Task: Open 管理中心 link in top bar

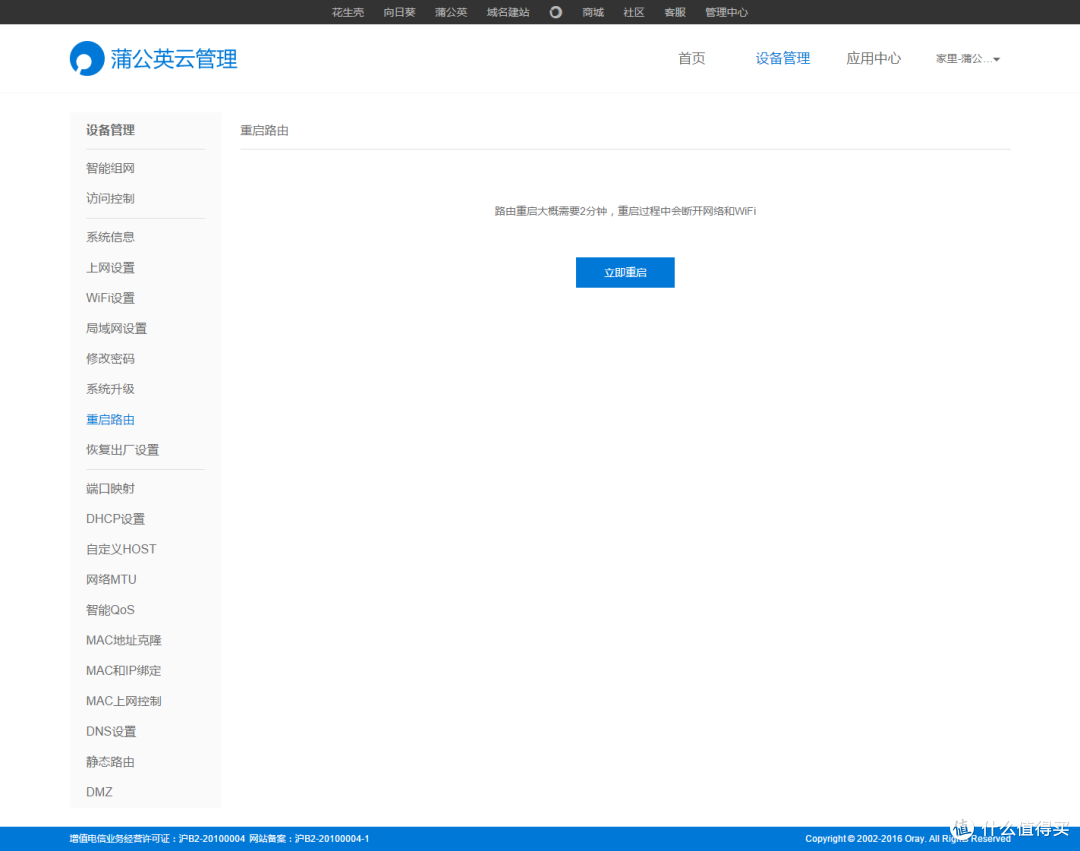Action: (x=726, y=12)
